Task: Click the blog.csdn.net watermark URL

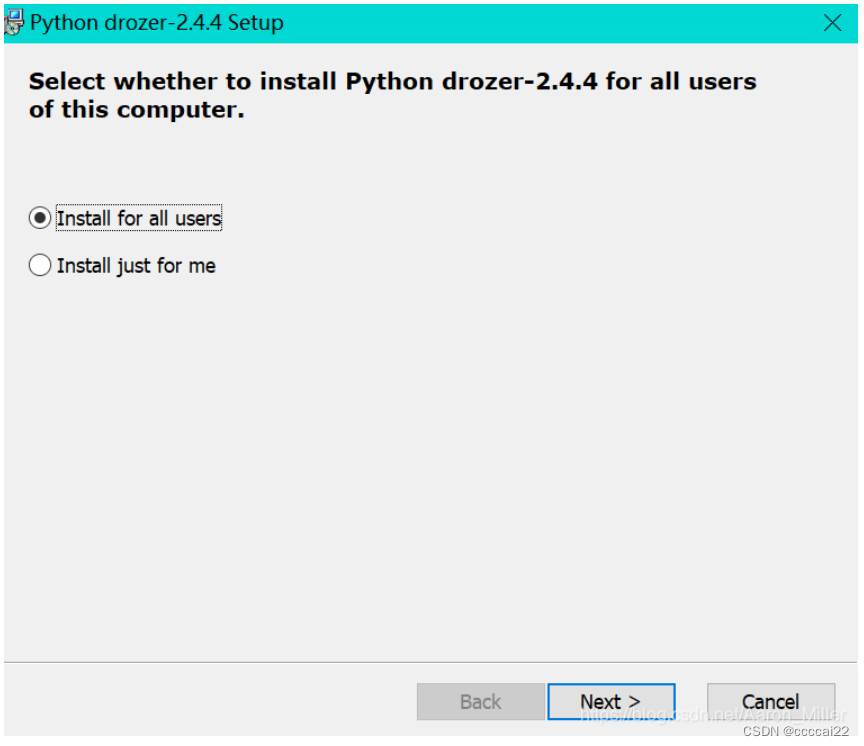Action: point(713,715)
